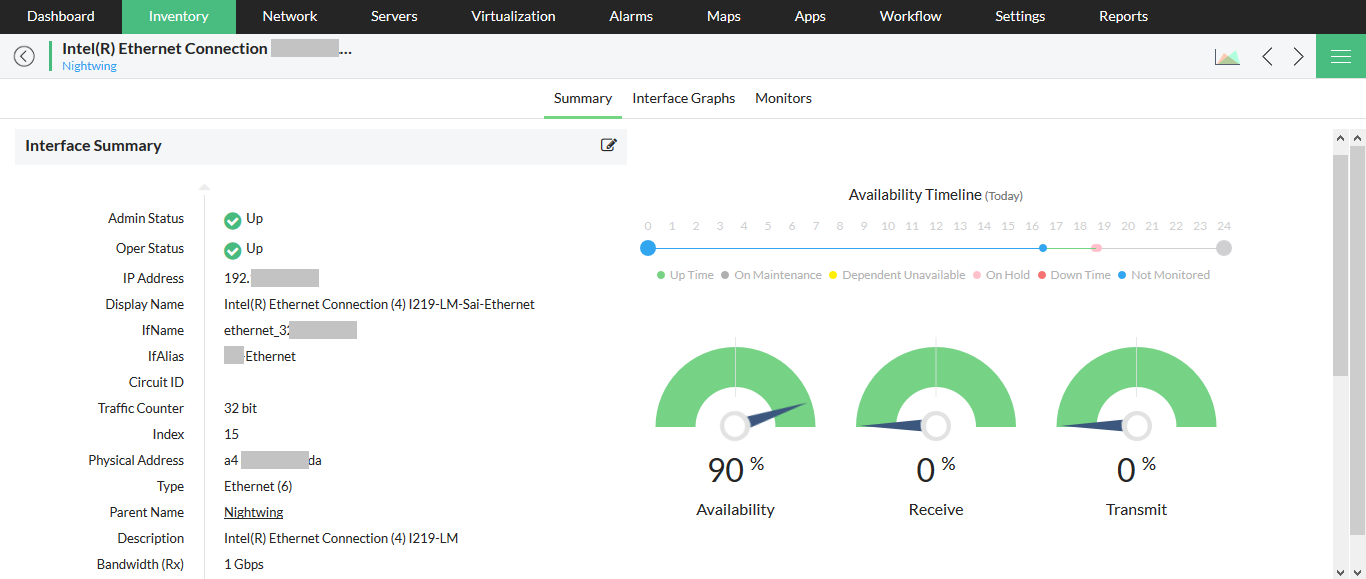Click the hamburger menu on the green header

point(1341,56)
